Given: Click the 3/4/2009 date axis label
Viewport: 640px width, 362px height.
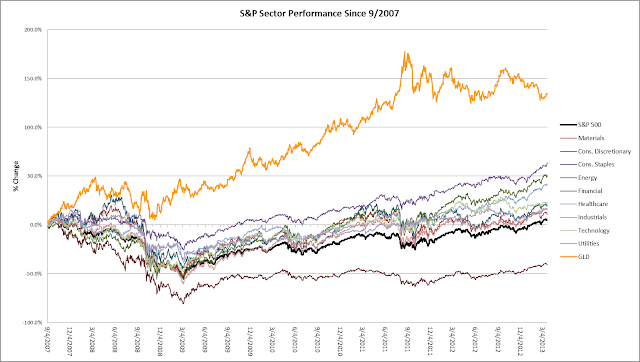Looking at the screenshot, I should click(x=182, y=337).
